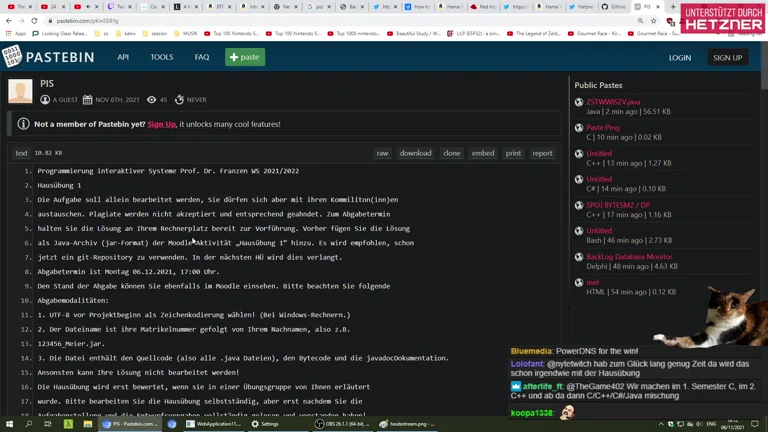Open the browser zoom magnifier icon
The image size is (768, 432).
pyautogui.click(x=641, y=21)
